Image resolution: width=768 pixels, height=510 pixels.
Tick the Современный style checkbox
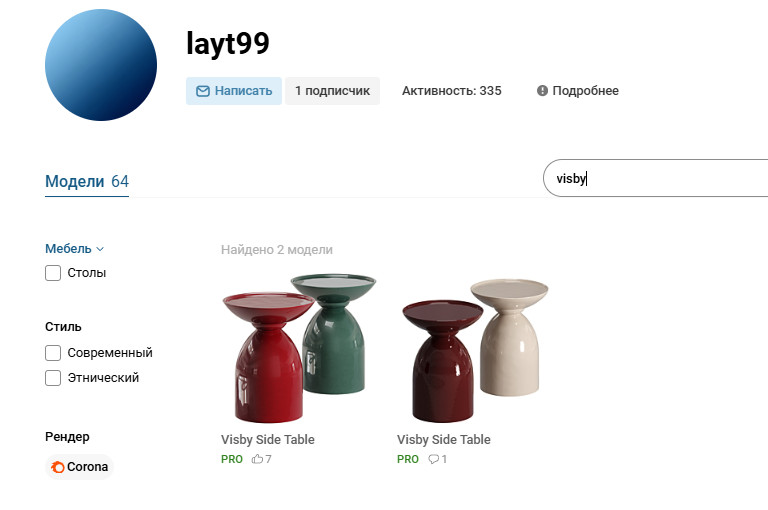click(x=53, y=353)
